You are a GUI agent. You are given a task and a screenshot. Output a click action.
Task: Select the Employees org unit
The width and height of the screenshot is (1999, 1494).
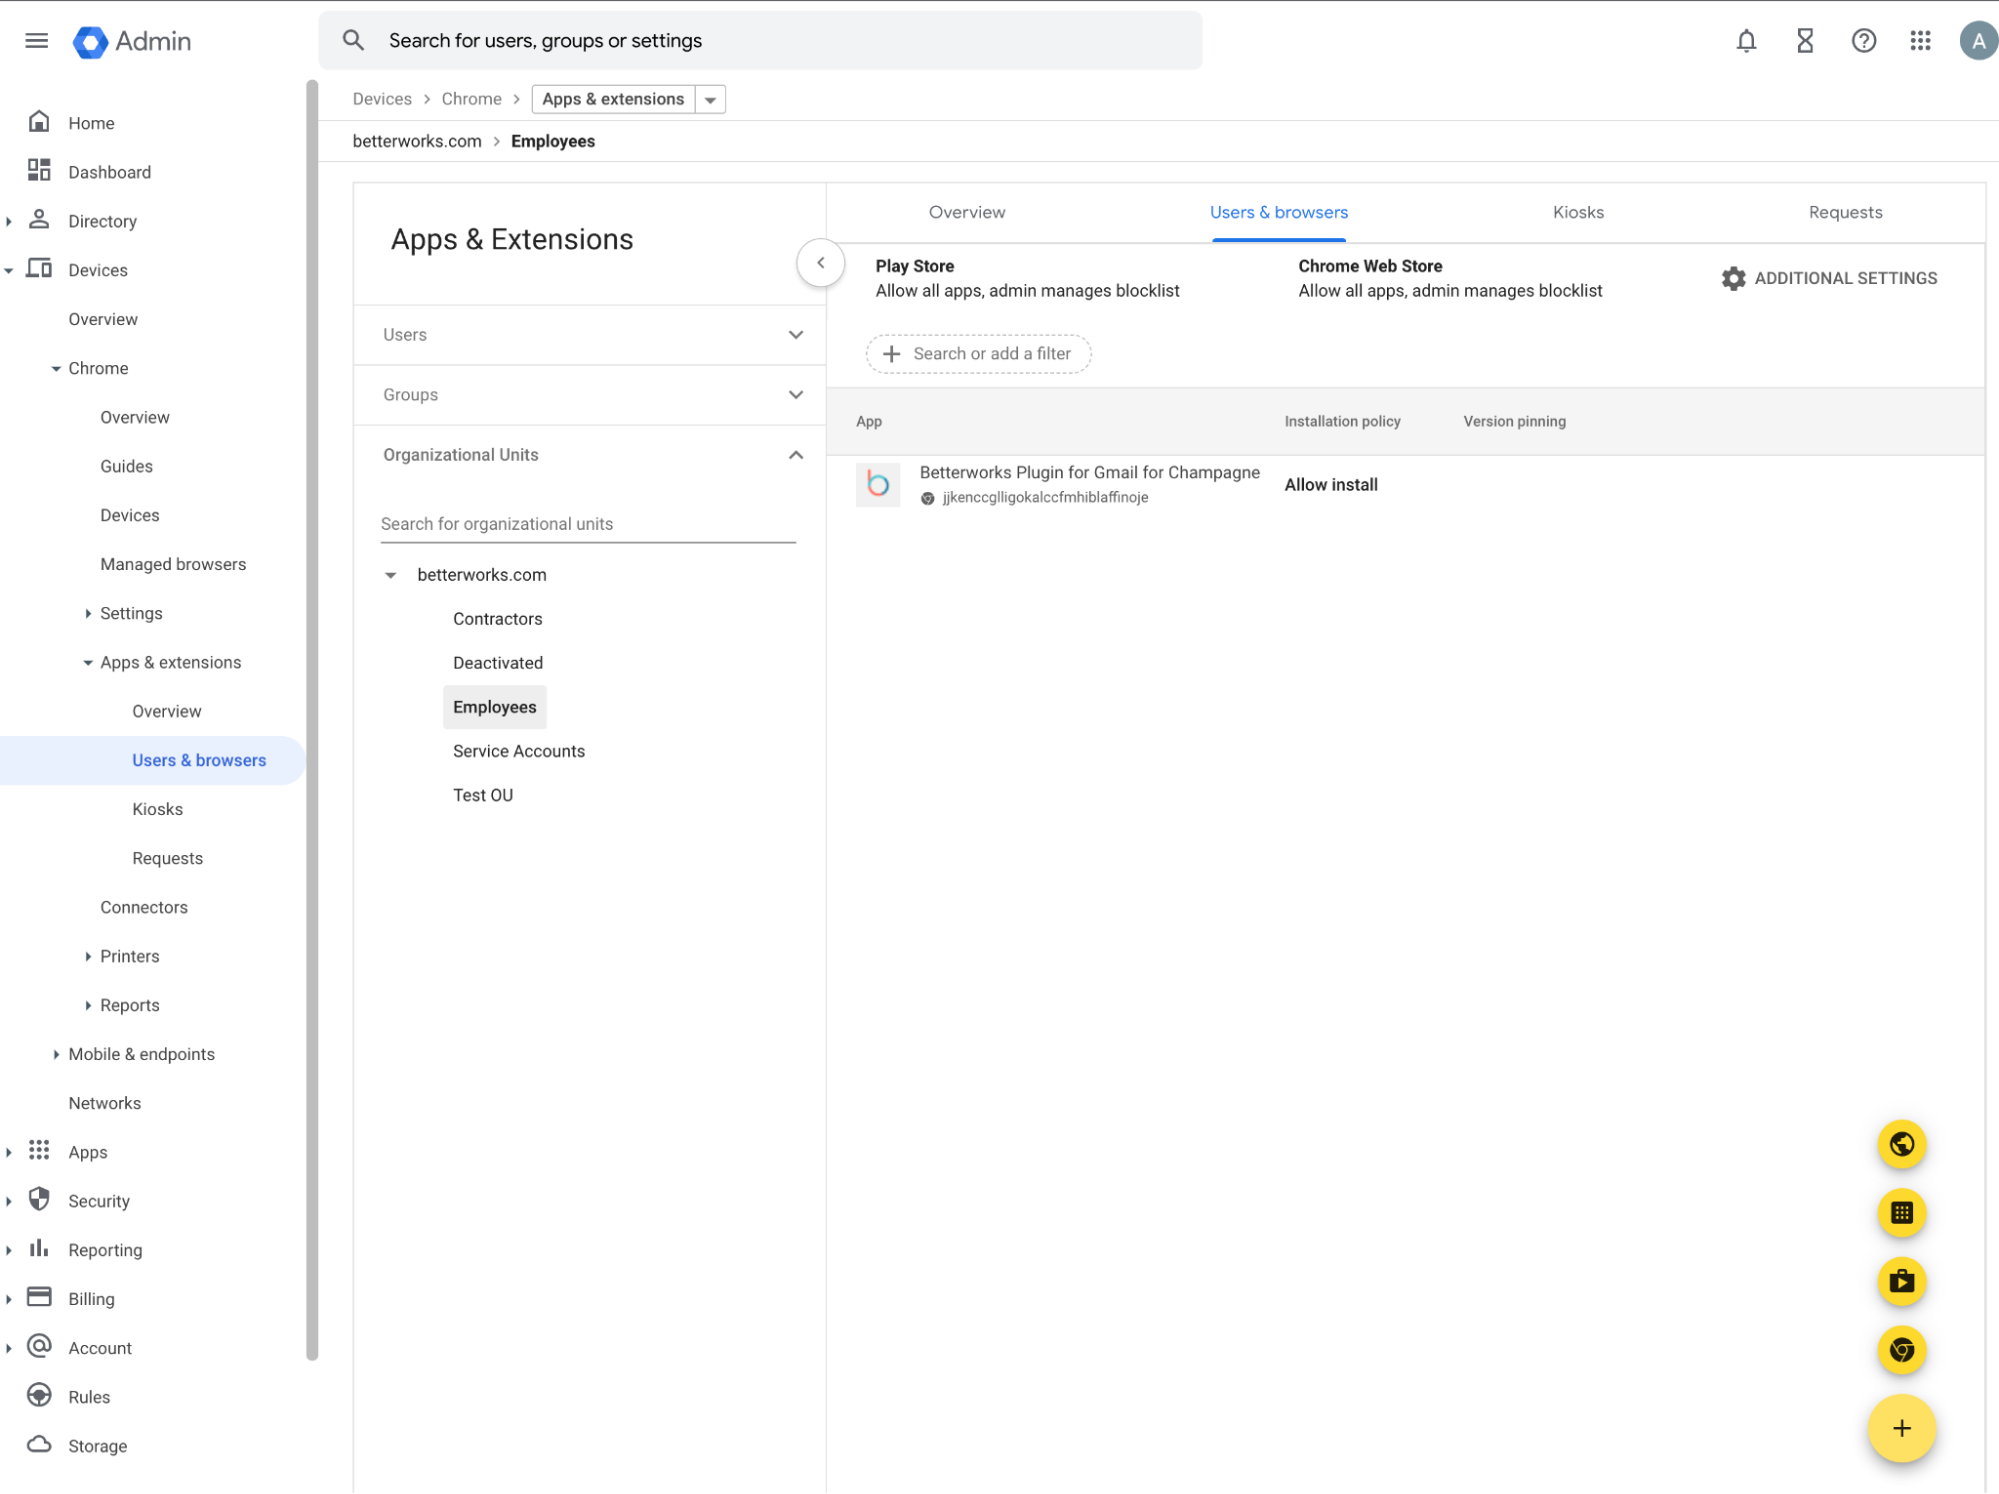pyautogui.click(x=494, y=707)
